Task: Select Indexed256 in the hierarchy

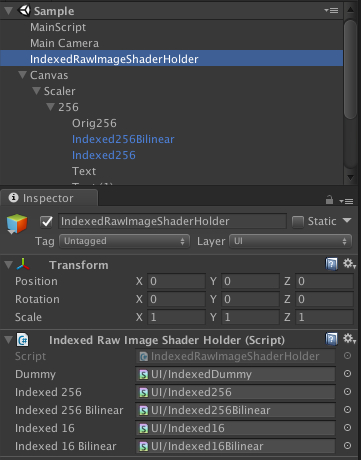Action: (x=104, y=155)
